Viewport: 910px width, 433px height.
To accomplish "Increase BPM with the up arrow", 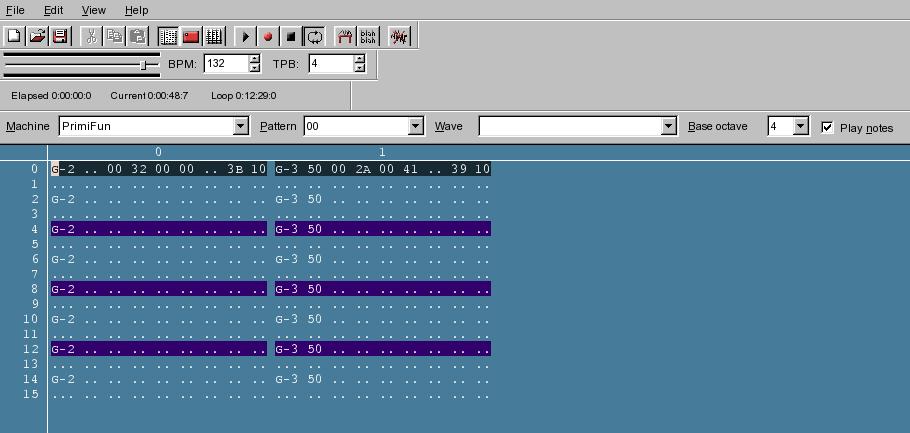I will (254, 59).
